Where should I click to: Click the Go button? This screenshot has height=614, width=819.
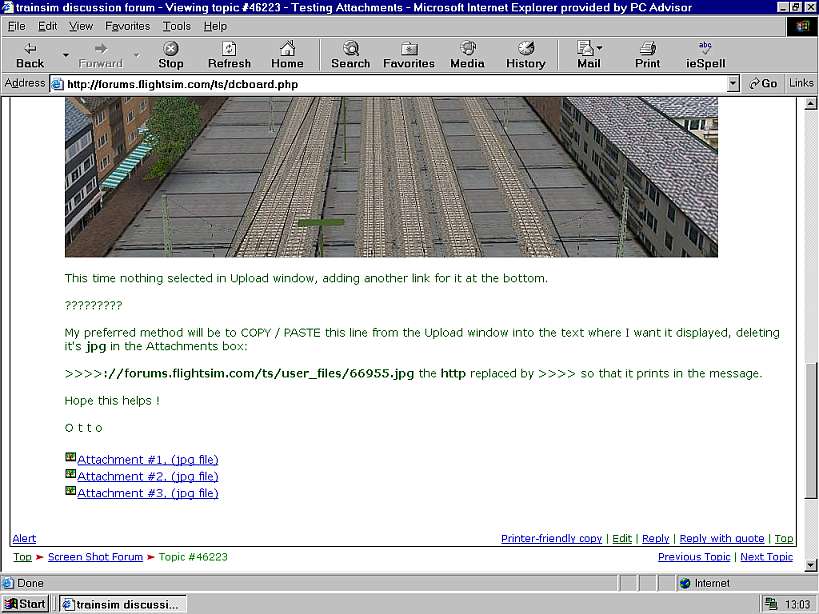tap(763, 84)
